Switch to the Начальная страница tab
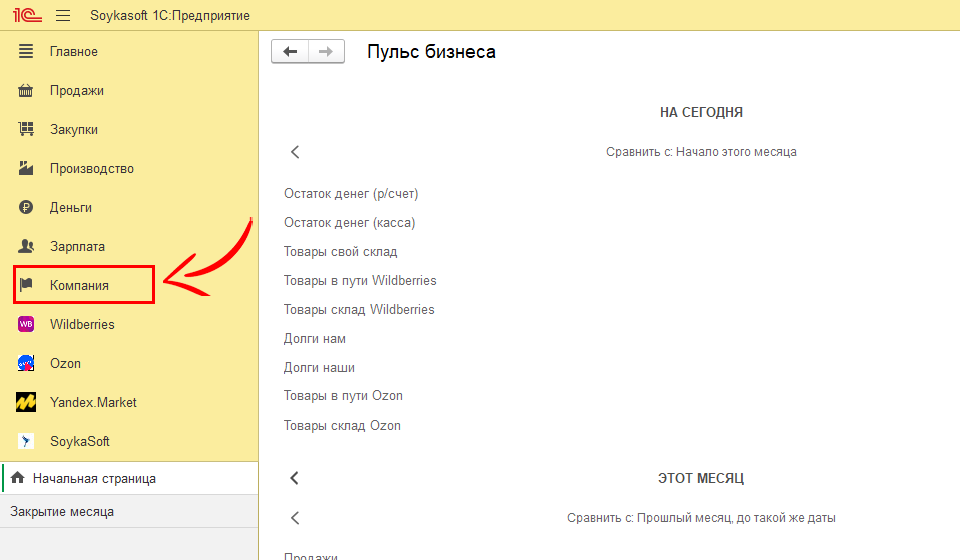Screen dimensions: 960x560 pyautogui.click(x=94, y=479)
